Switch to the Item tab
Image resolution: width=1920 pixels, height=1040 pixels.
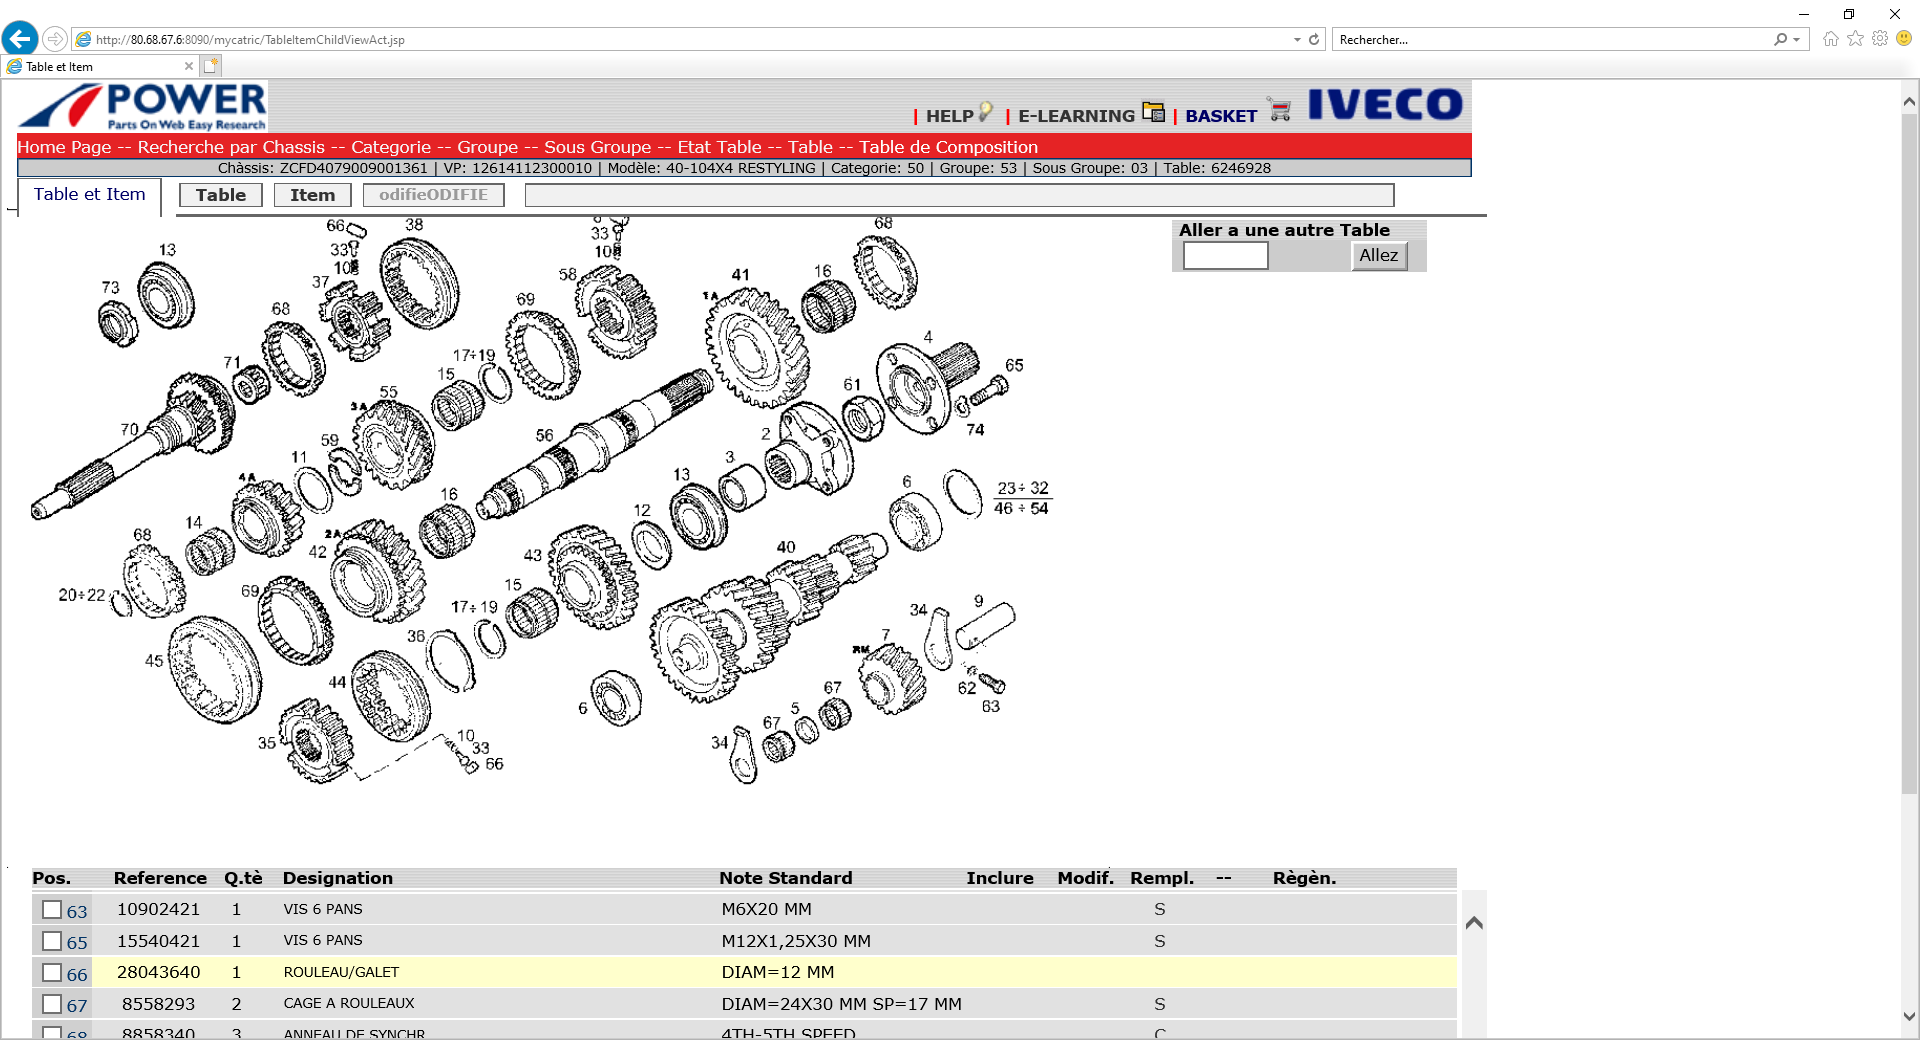pos(312,195)
